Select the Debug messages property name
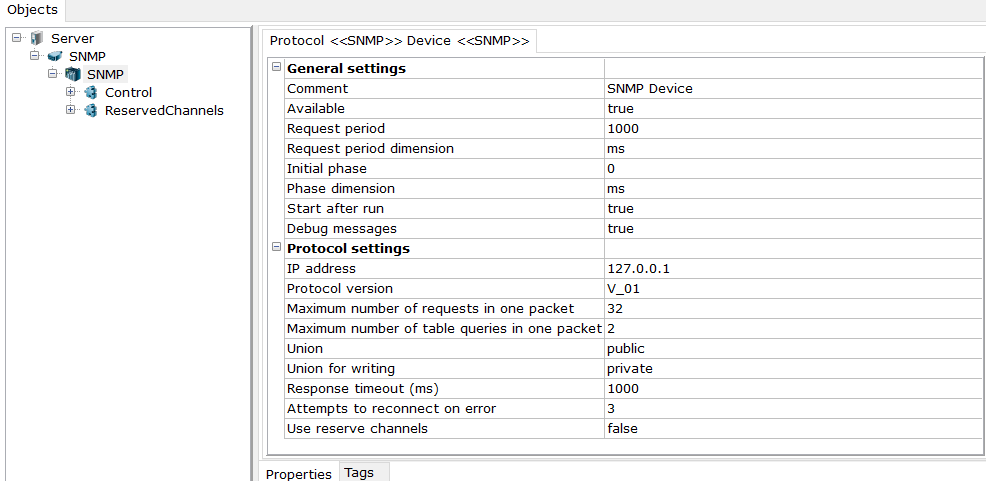986x481 pixels. click(342, 229)
